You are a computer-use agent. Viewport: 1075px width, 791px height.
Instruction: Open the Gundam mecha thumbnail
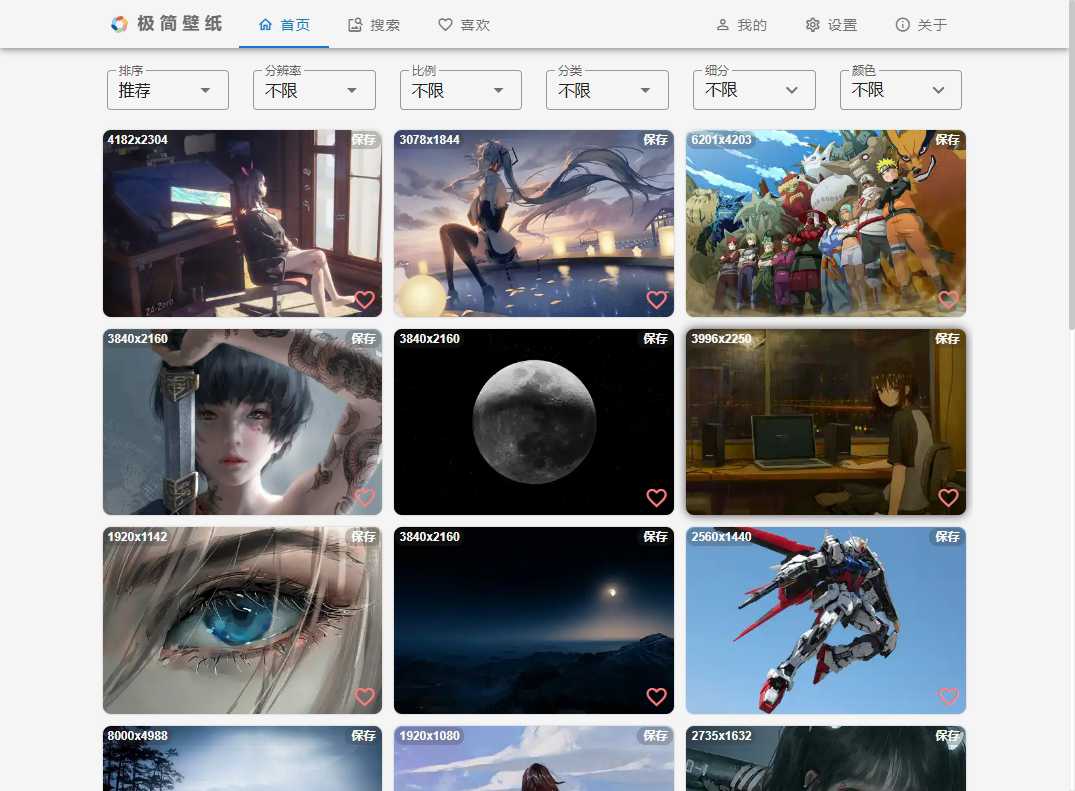click(826, 620)
